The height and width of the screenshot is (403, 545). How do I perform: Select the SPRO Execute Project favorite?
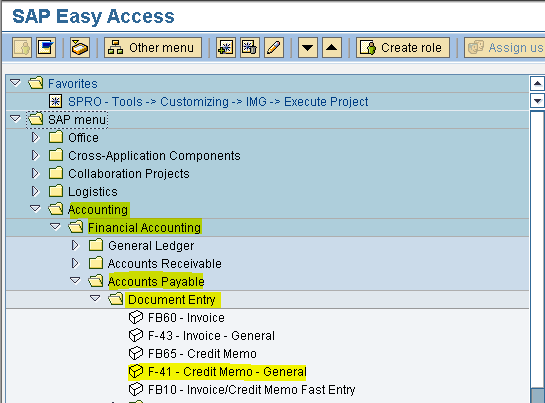pos(218,102)
